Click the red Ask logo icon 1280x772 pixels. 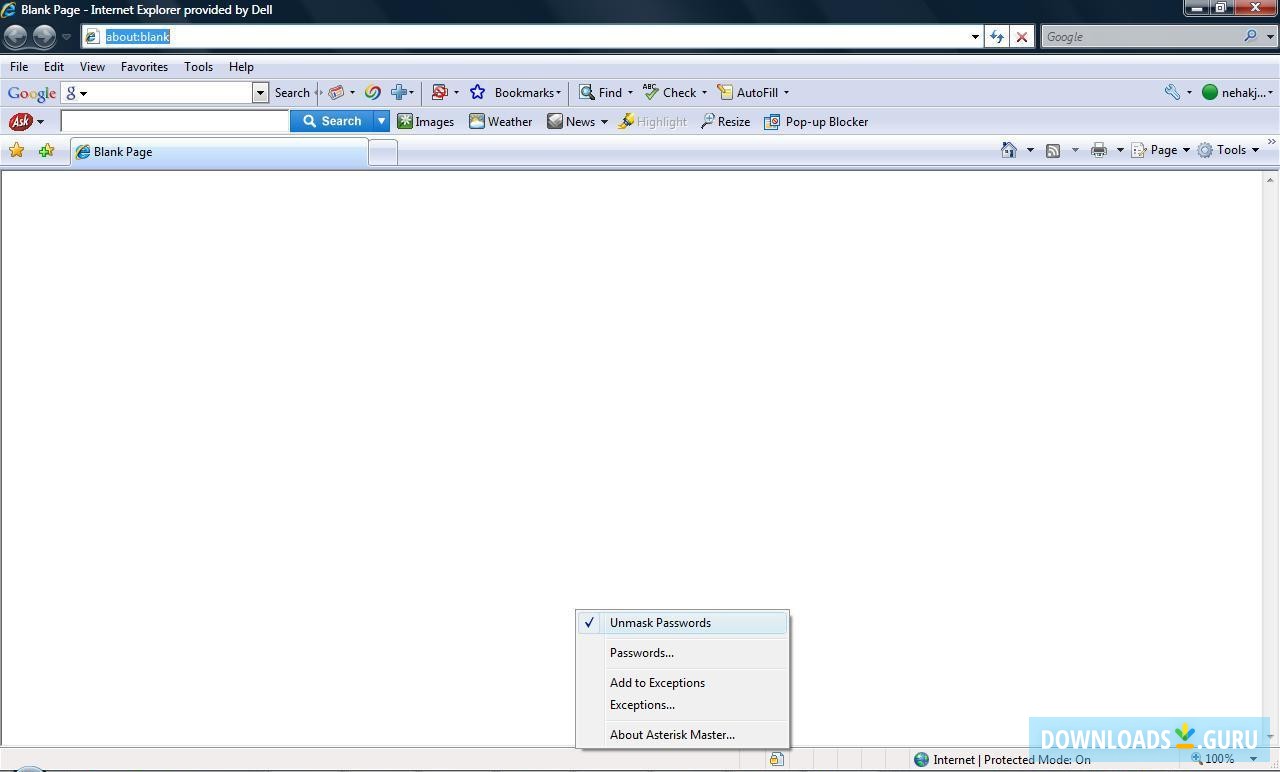click(x=20, y=122)
